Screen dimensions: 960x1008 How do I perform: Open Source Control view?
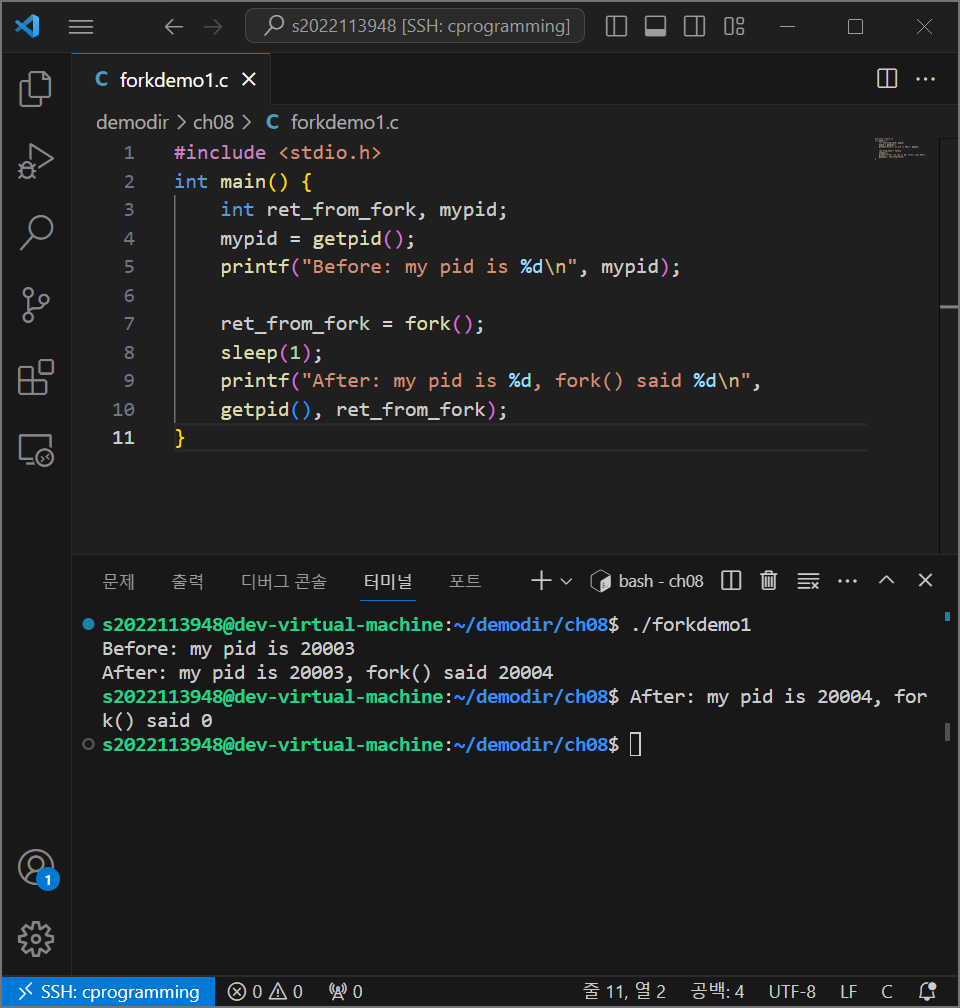pyautogui.click(x=35, y=305)
